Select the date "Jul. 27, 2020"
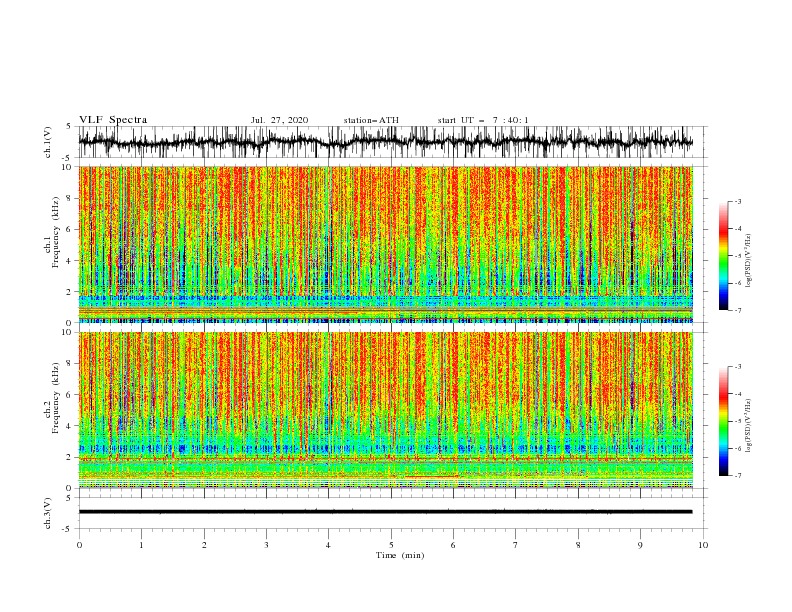This screenshot has height=612, width=792. 279,120
